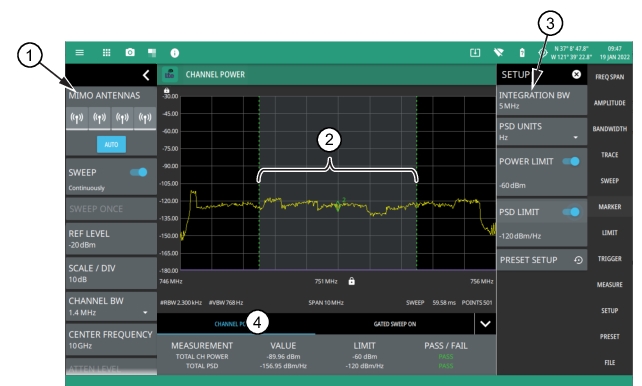
Task: Click the lock icon beside 751 MHz
Action: 351,281
